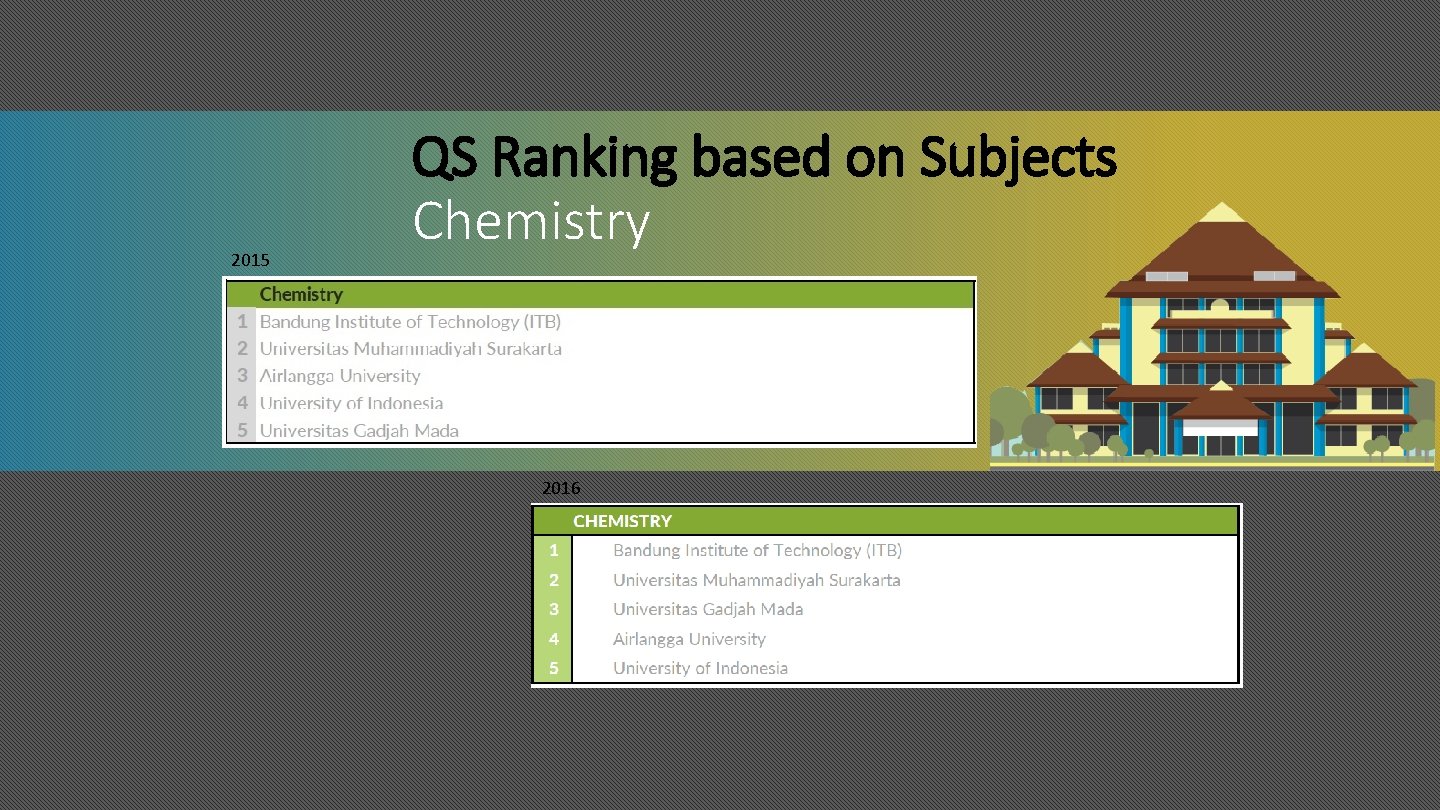Select "University of Indonesia" in the 2015 table

point(351,403)
